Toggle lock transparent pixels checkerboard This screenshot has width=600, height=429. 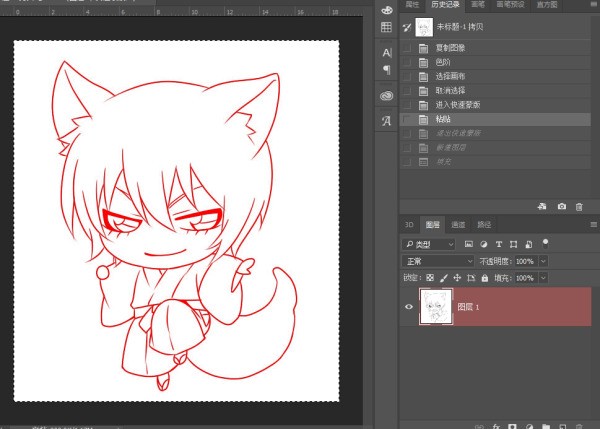pos(430,277)
